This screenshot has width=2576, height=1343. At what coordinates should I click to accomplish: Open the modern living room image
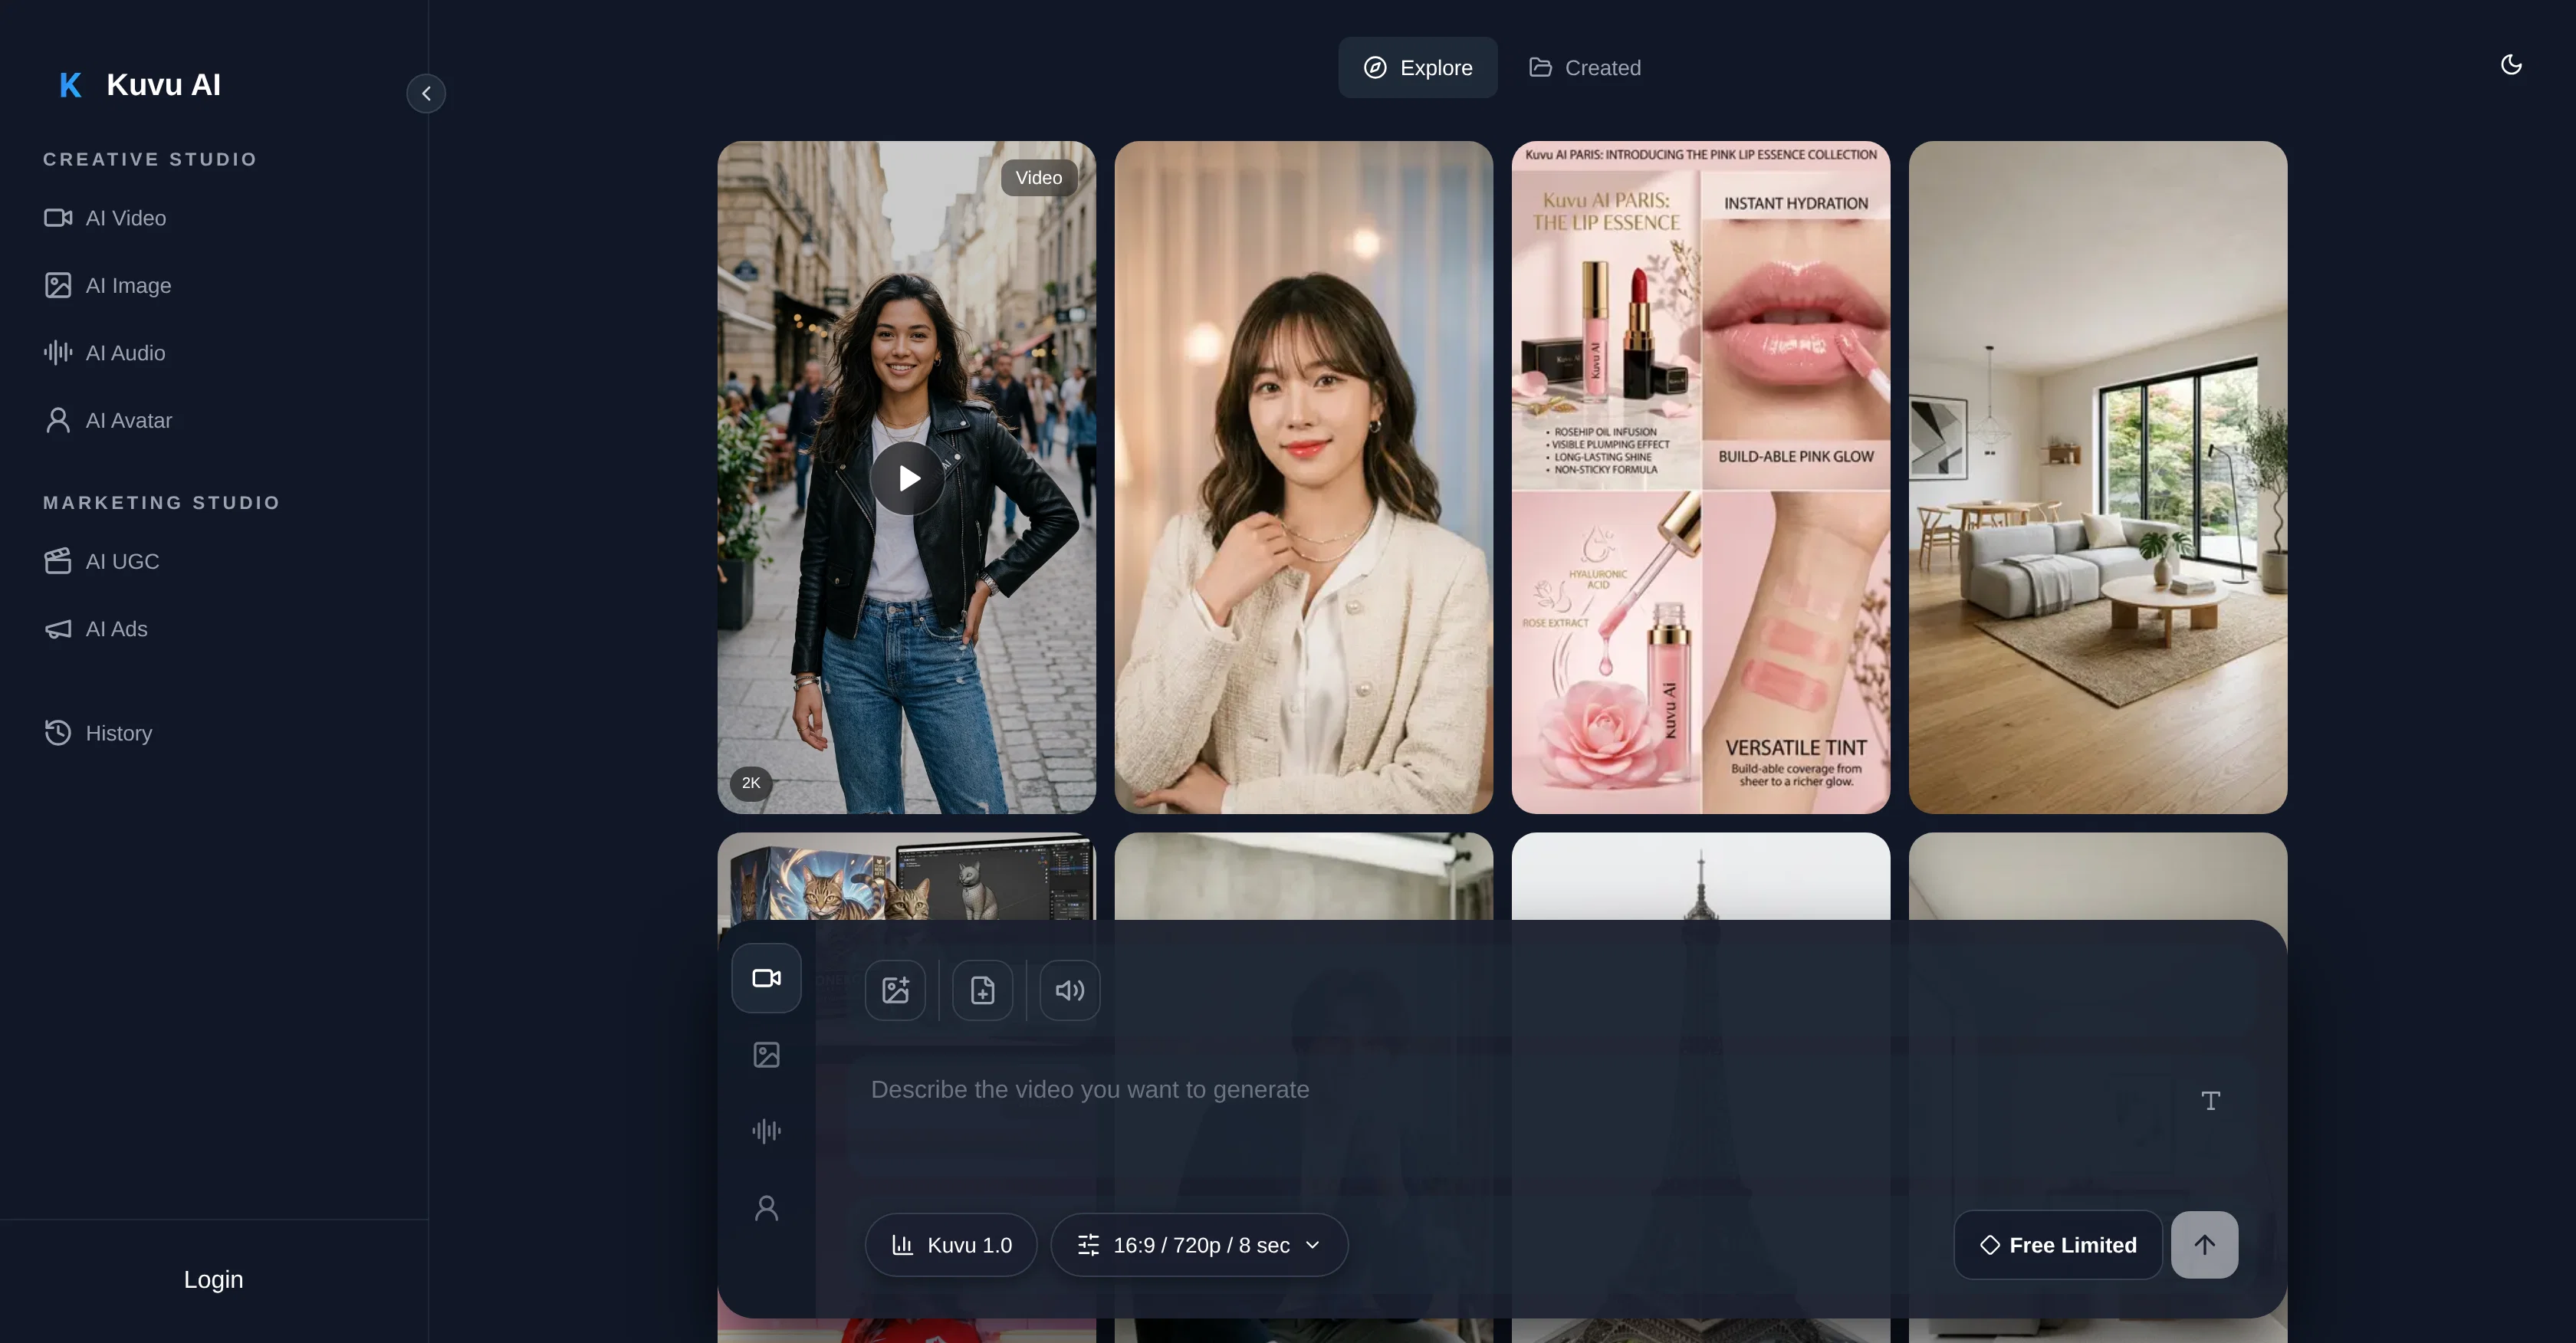pyautogui.click(x=2097, y=477)
